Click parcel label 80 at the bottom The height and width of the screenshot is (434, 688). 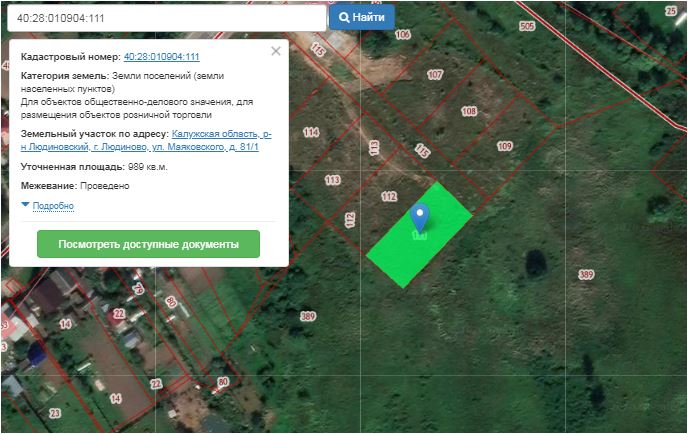223,381
